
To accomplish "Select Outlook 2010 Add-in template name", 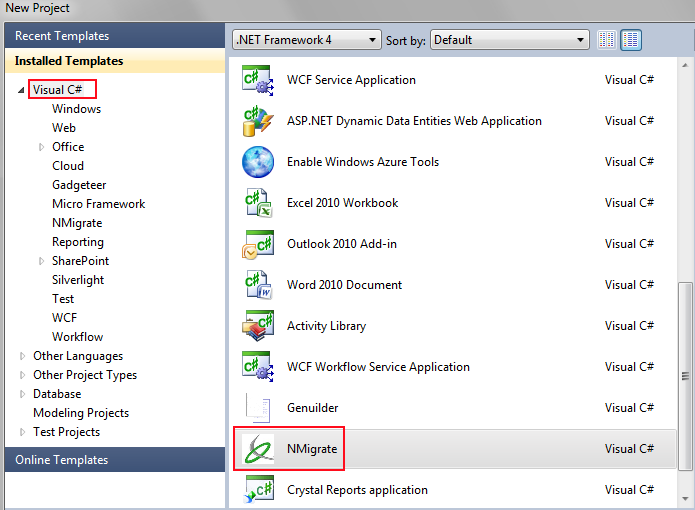I will (342, 244).
